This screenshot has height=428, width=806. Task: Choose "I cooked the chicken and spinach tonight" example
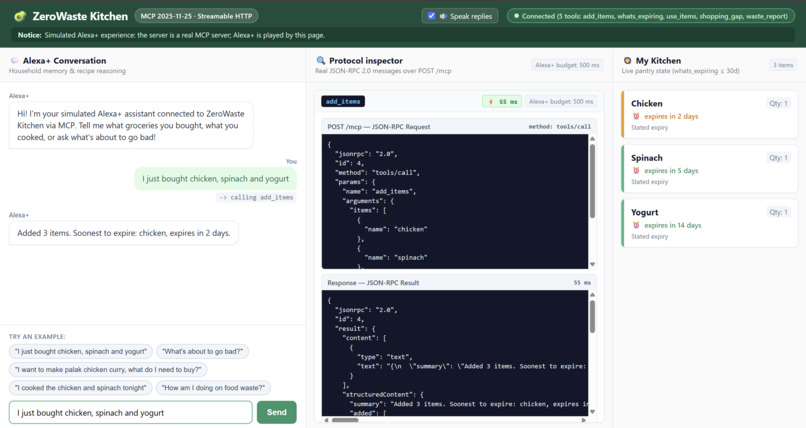coord(81,387)
